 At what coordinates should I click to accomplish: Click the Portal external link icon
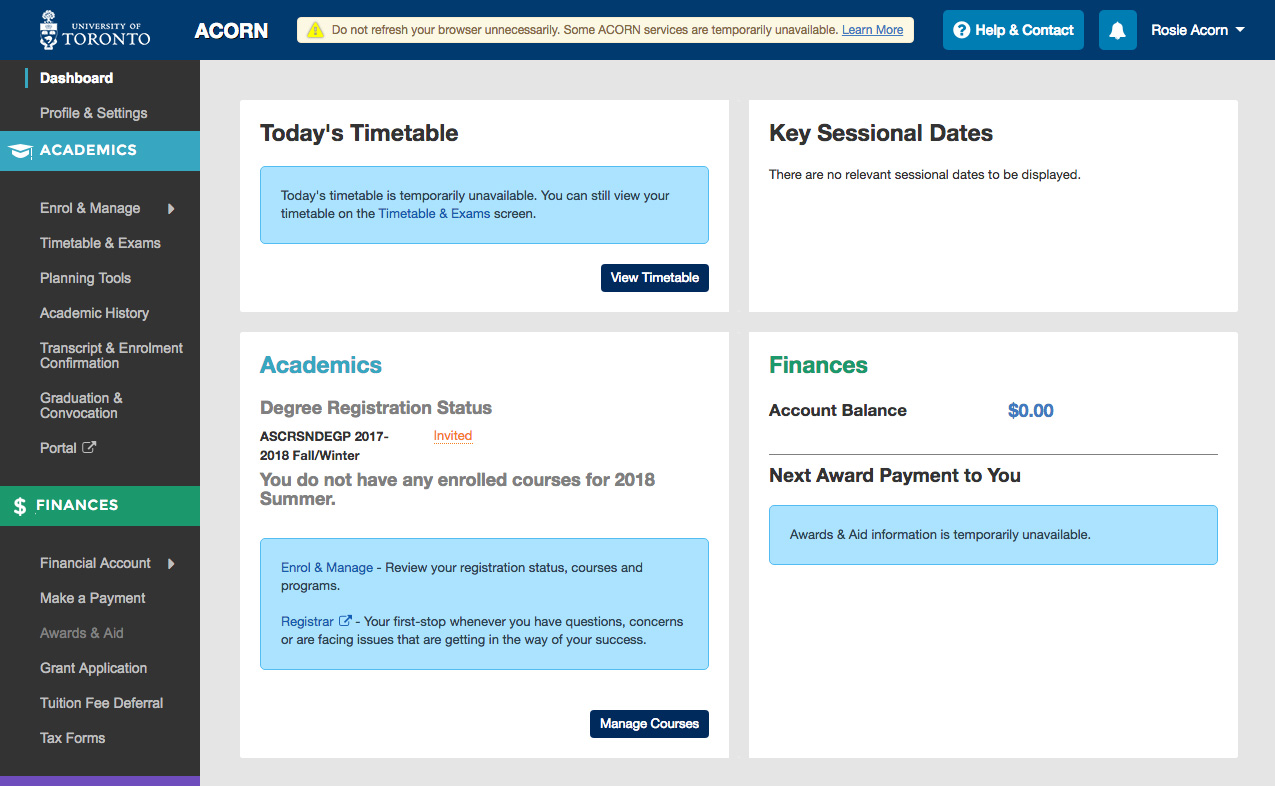(x=89, y=448)
